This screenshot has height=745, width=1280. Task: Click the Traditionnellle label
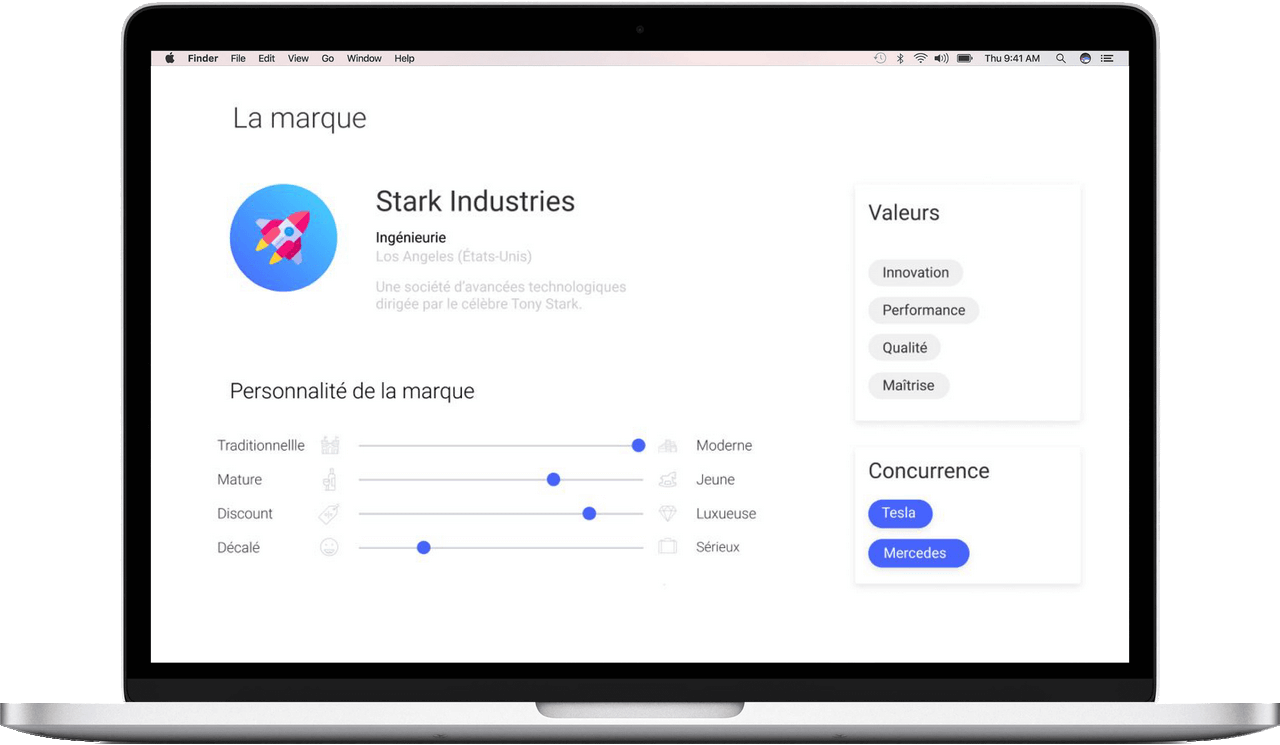261,445
